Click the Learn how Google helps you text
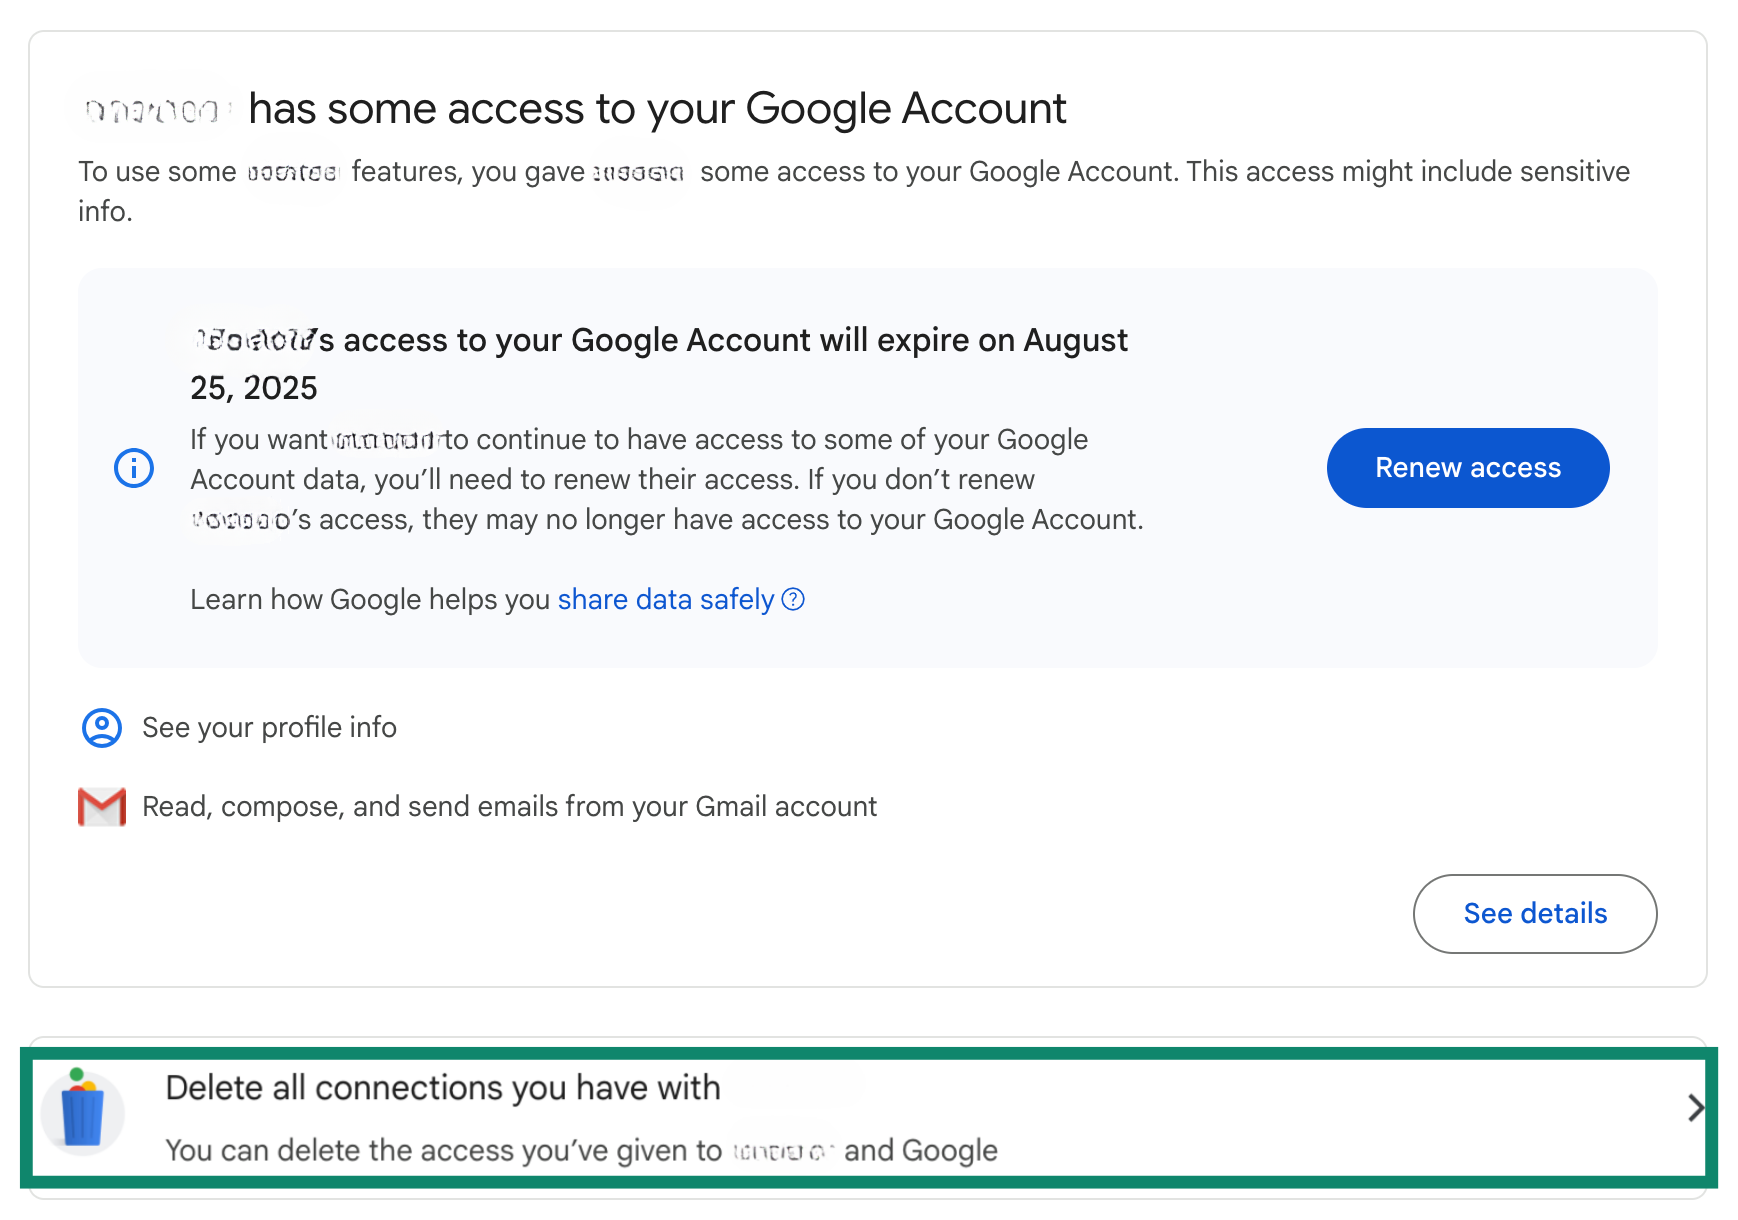1738x1220 pixels. click(x=371, y=599)
